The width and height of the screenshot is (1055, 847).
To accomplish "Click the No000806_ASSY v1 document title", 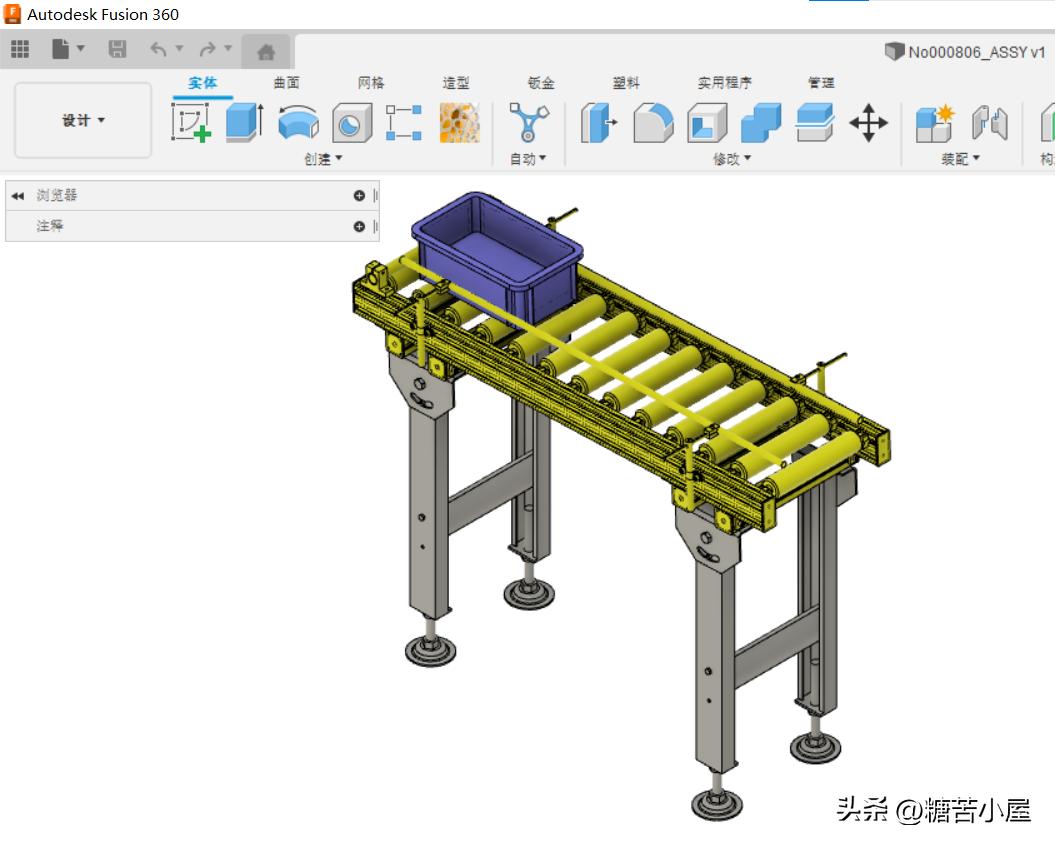I will point(977,52).
